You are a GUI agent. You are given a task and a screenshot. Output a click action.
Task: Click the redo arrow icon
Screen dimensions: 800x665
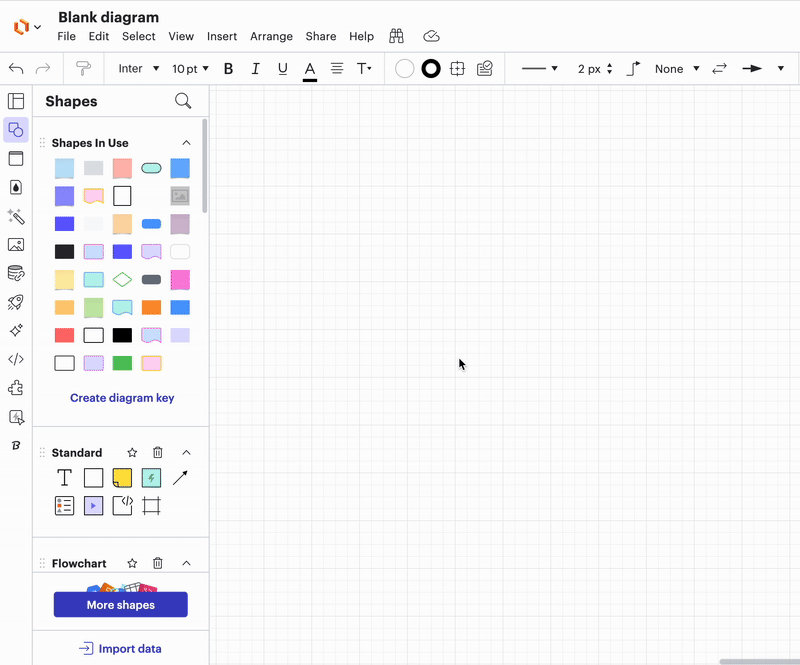[x=43, y=68]
